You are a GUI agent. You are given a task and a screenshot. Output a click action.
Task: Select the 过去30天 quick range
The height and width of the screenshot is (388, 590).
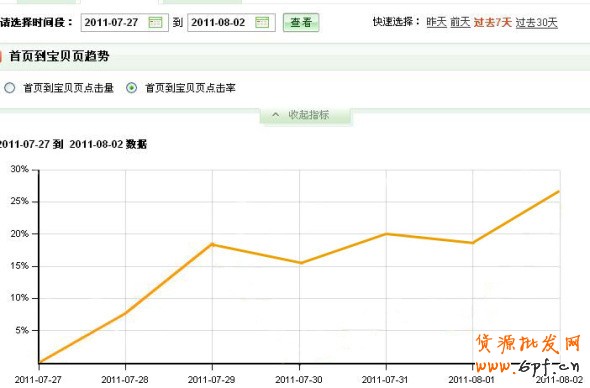coord(536,23)
